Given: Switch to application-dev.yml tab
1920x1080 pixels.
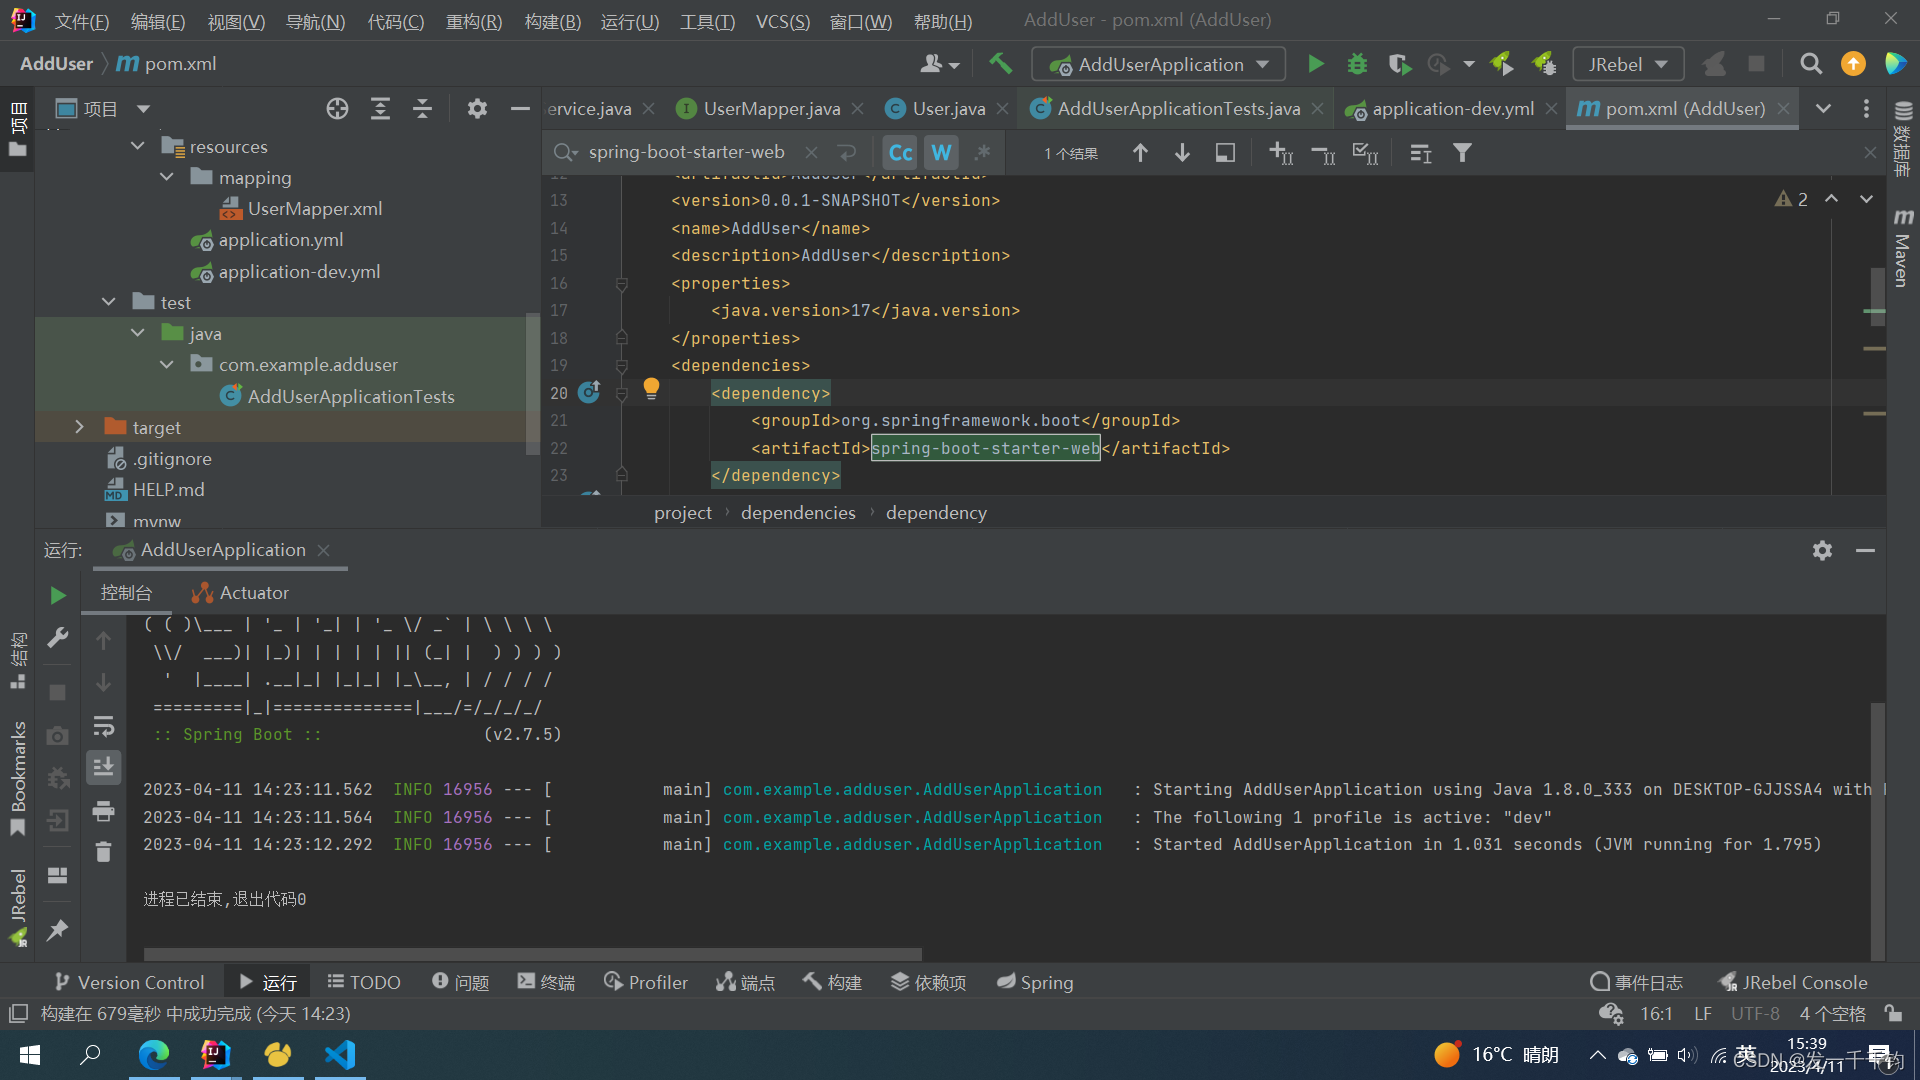Looking at the screenshot, I should click(x=1451, y=109).
